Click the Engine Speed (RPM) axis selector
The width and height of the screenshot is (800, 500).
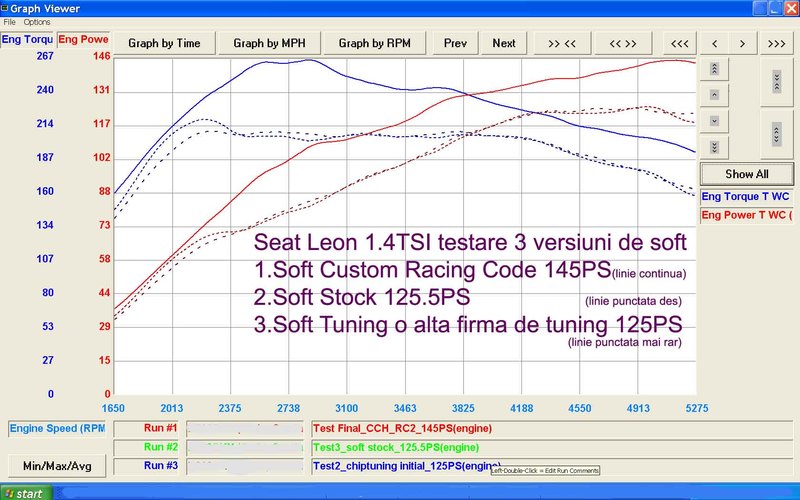coord(57,429)
